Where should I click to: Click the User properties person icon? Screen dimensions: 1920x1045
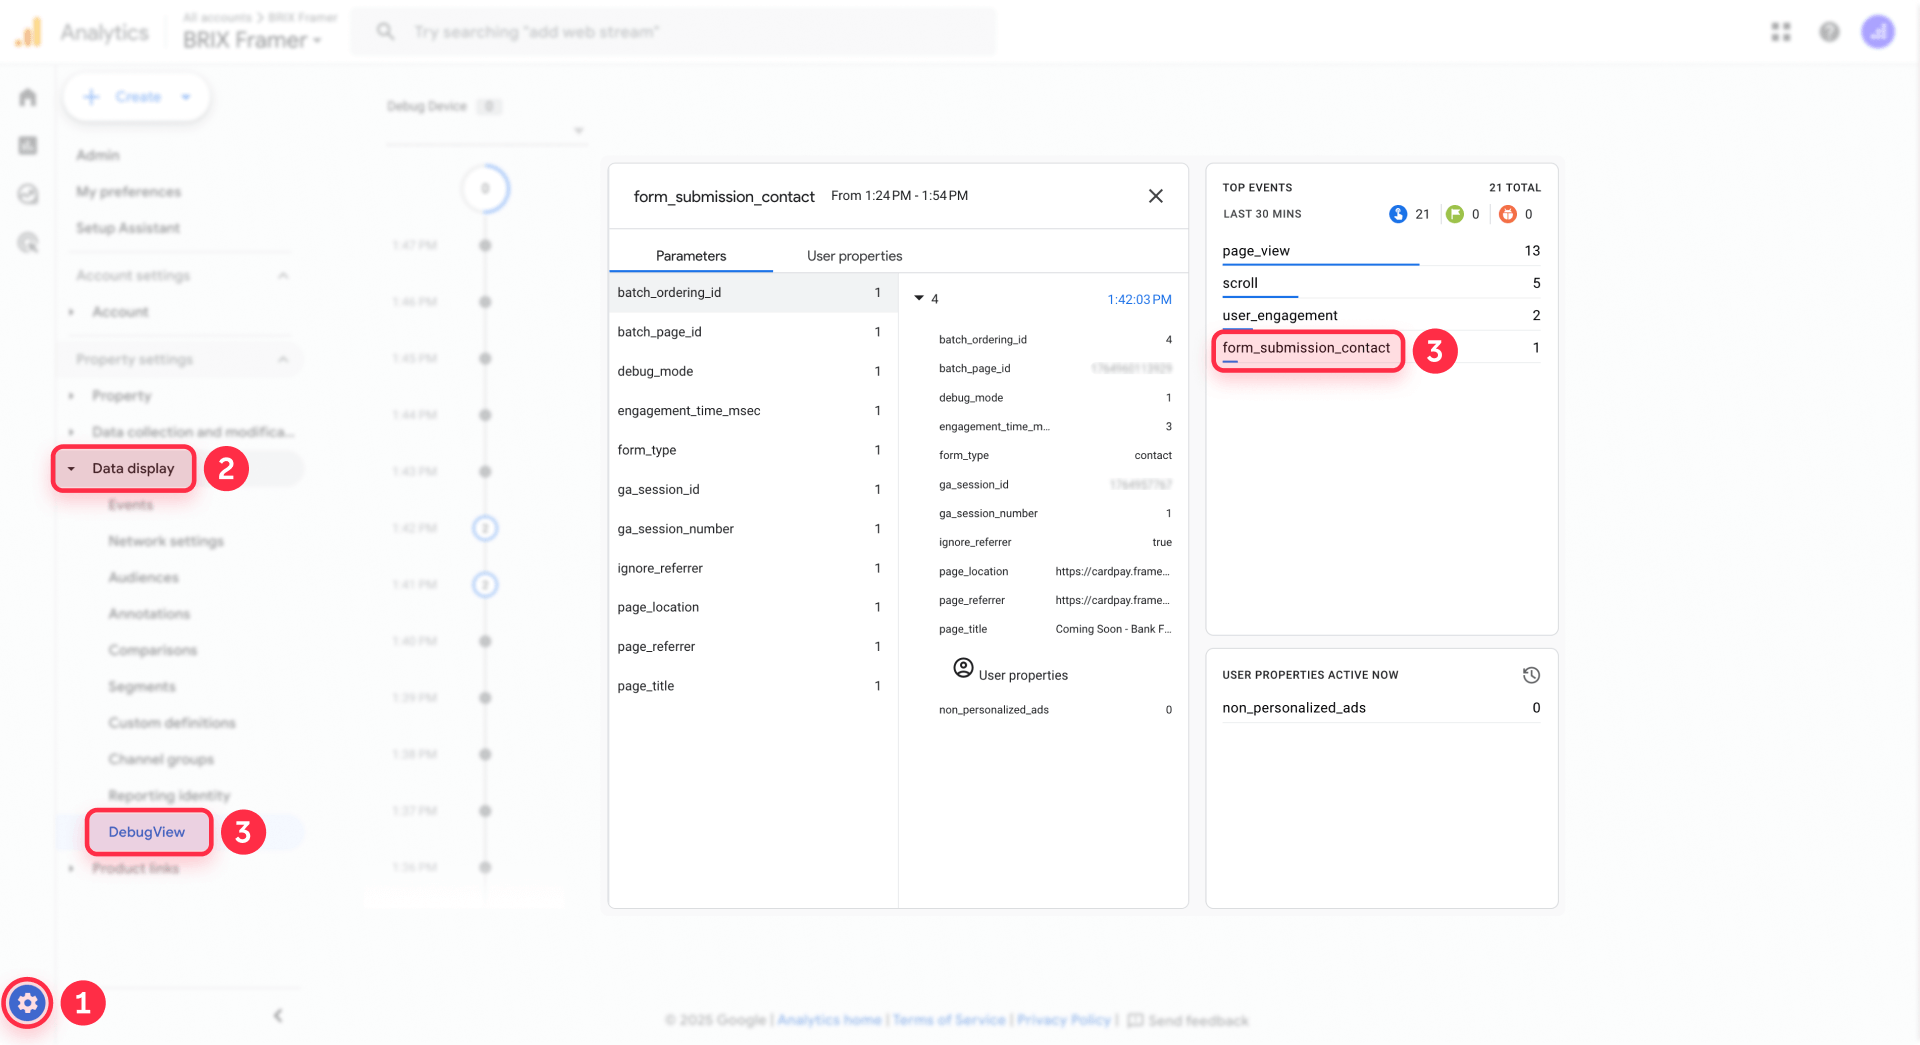pyautogui.click(x=963, y=668)
